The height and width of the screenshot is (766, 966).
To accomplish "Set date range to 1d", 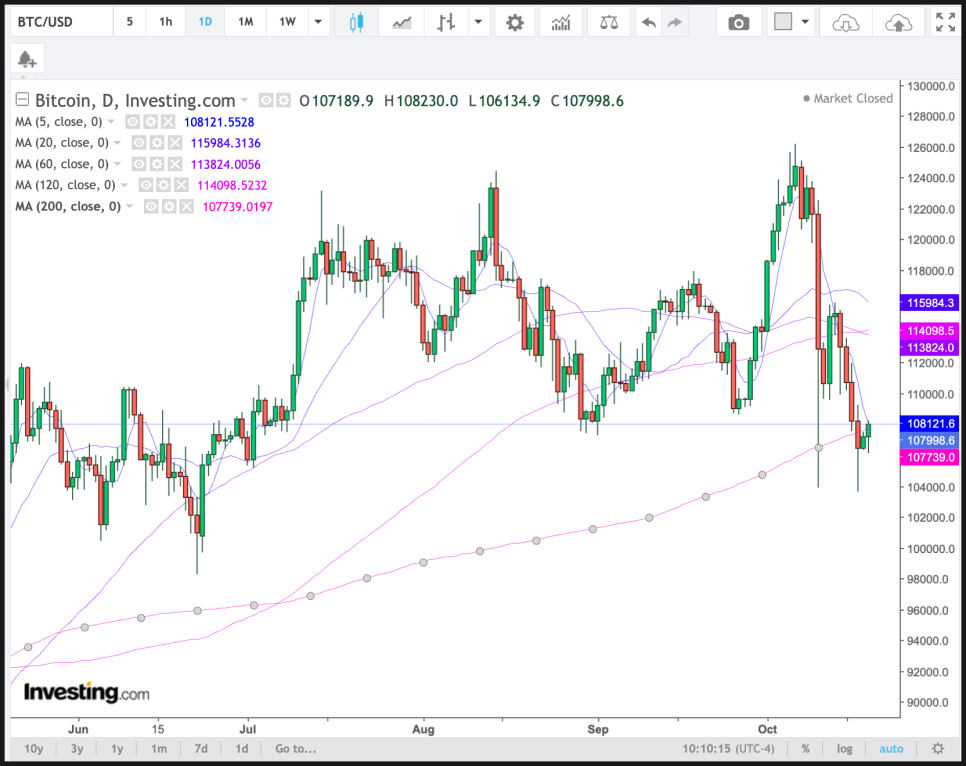I will (x=242, y=749).
